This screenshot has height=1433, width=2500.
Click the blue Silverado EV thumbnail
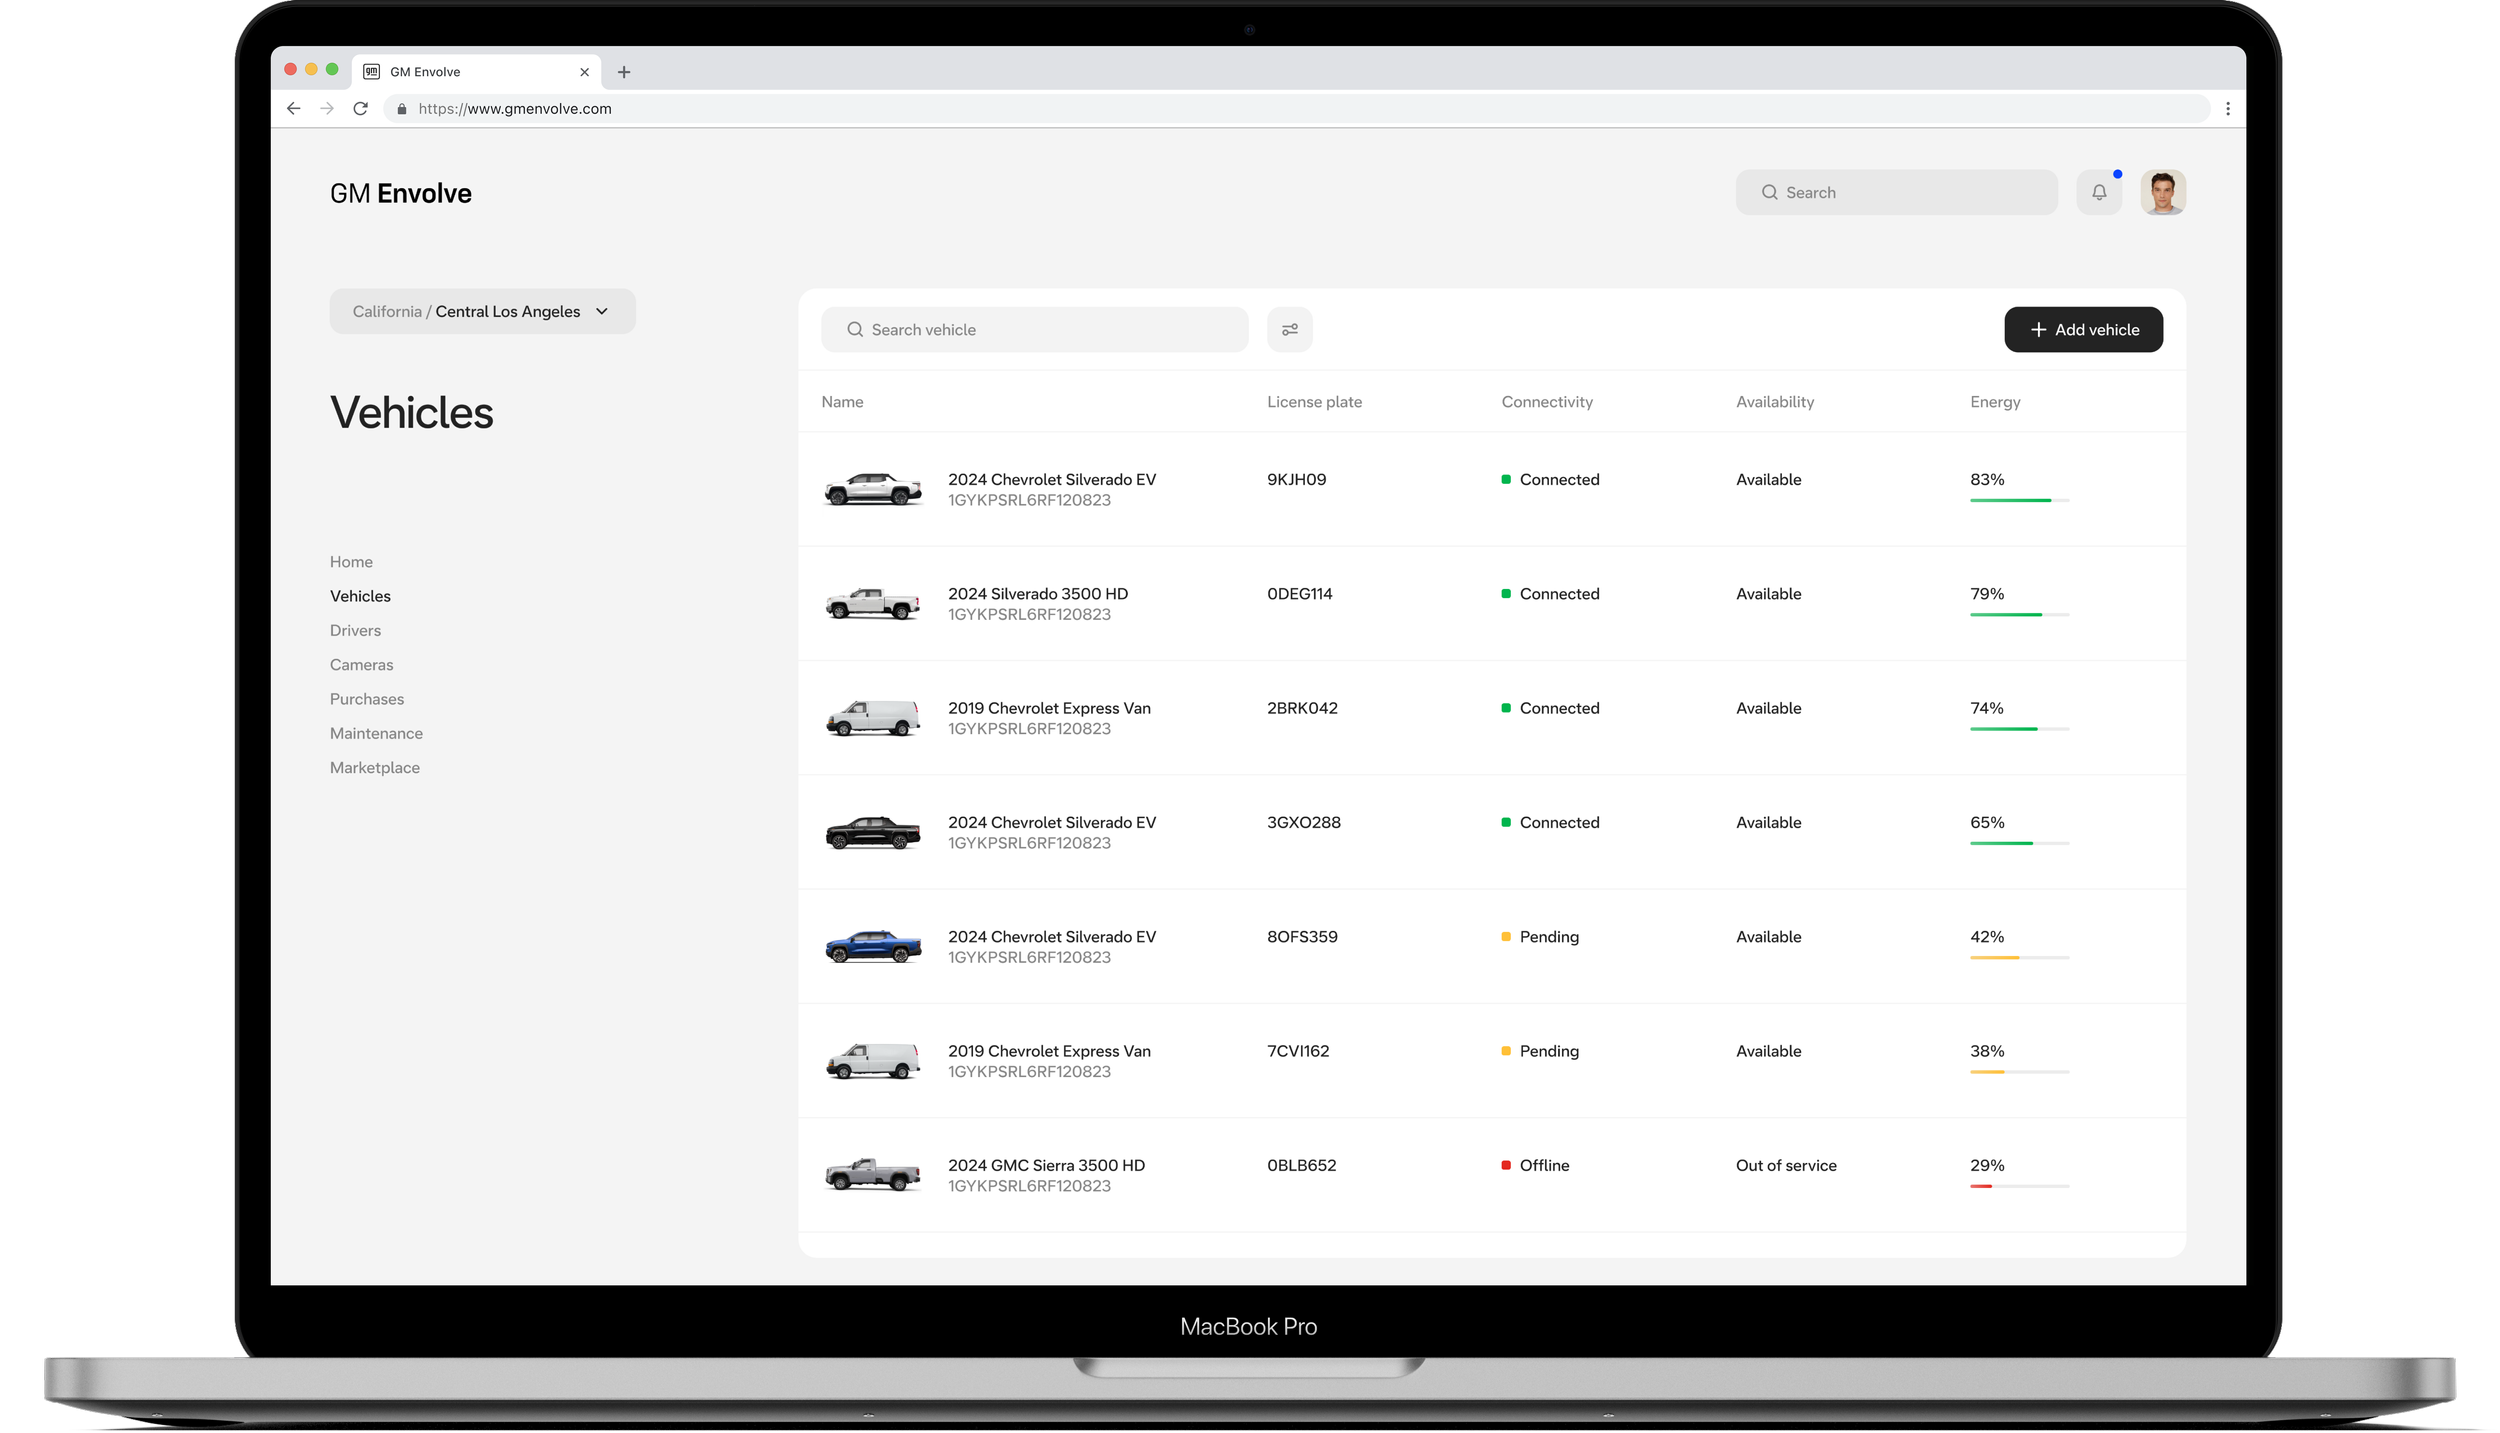point(872,945)
